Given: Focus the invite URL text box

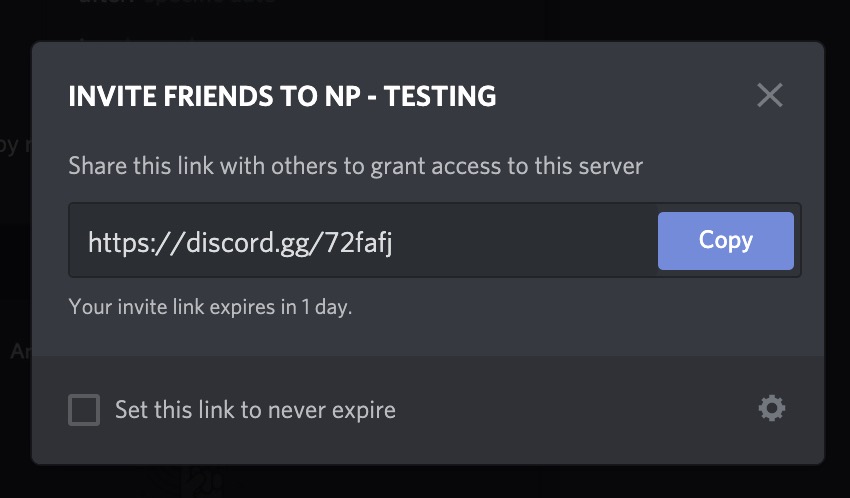Looking at the screenshot, I should pos(360,241).
